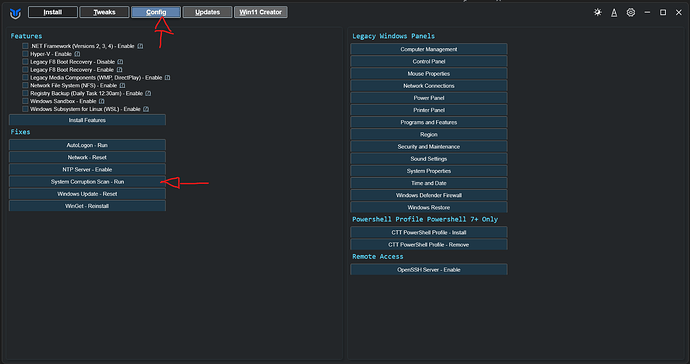
Task: Open help icon beside Network File System - Enable
Action: tap(122, 86)
